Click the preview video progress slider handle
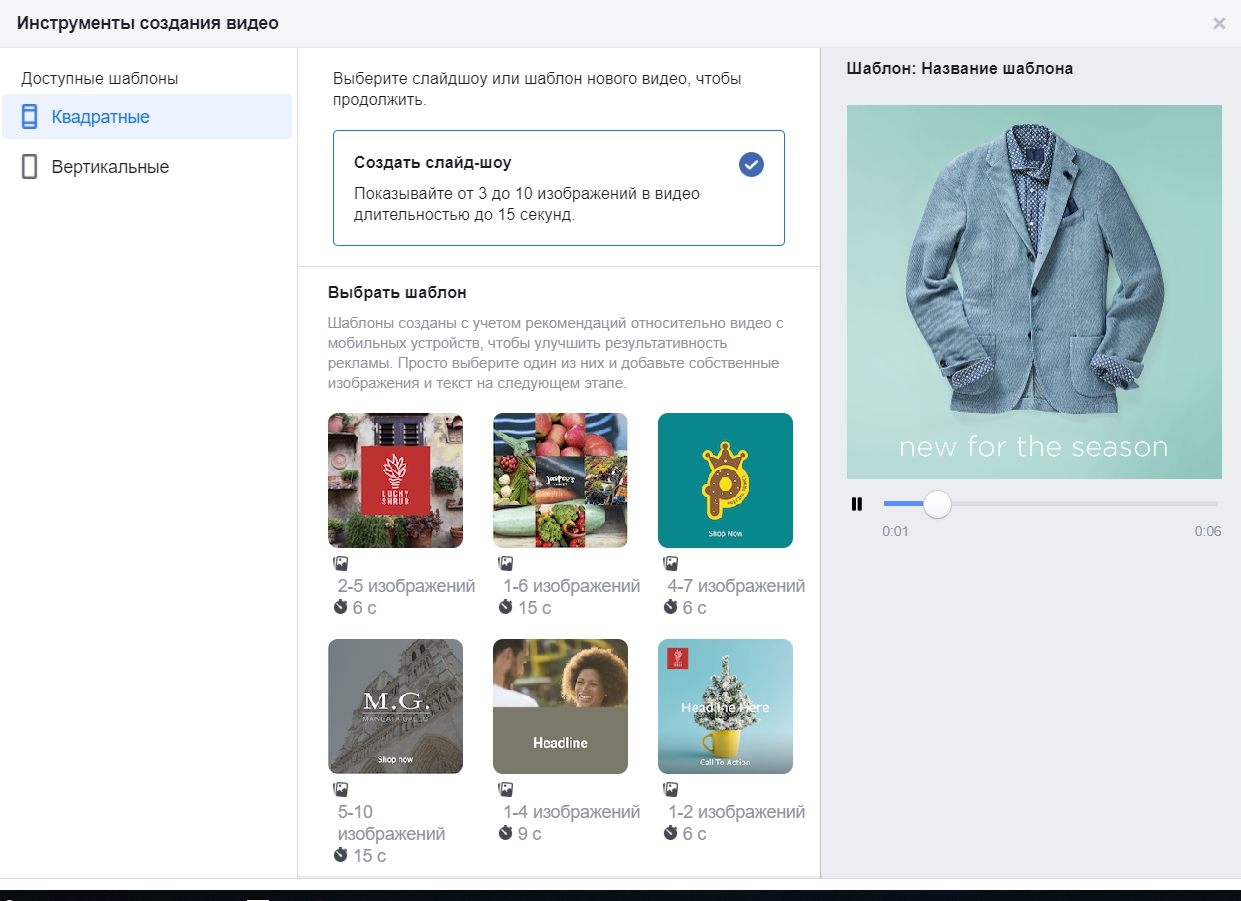 click(x=937, y=504)
